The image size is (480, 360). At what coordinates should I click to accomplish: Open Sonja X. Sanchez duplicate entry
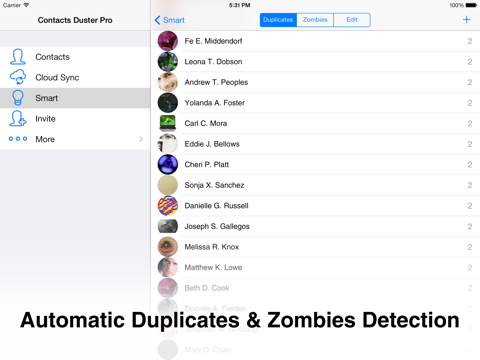pyautogui.click(x=315, y=185)
